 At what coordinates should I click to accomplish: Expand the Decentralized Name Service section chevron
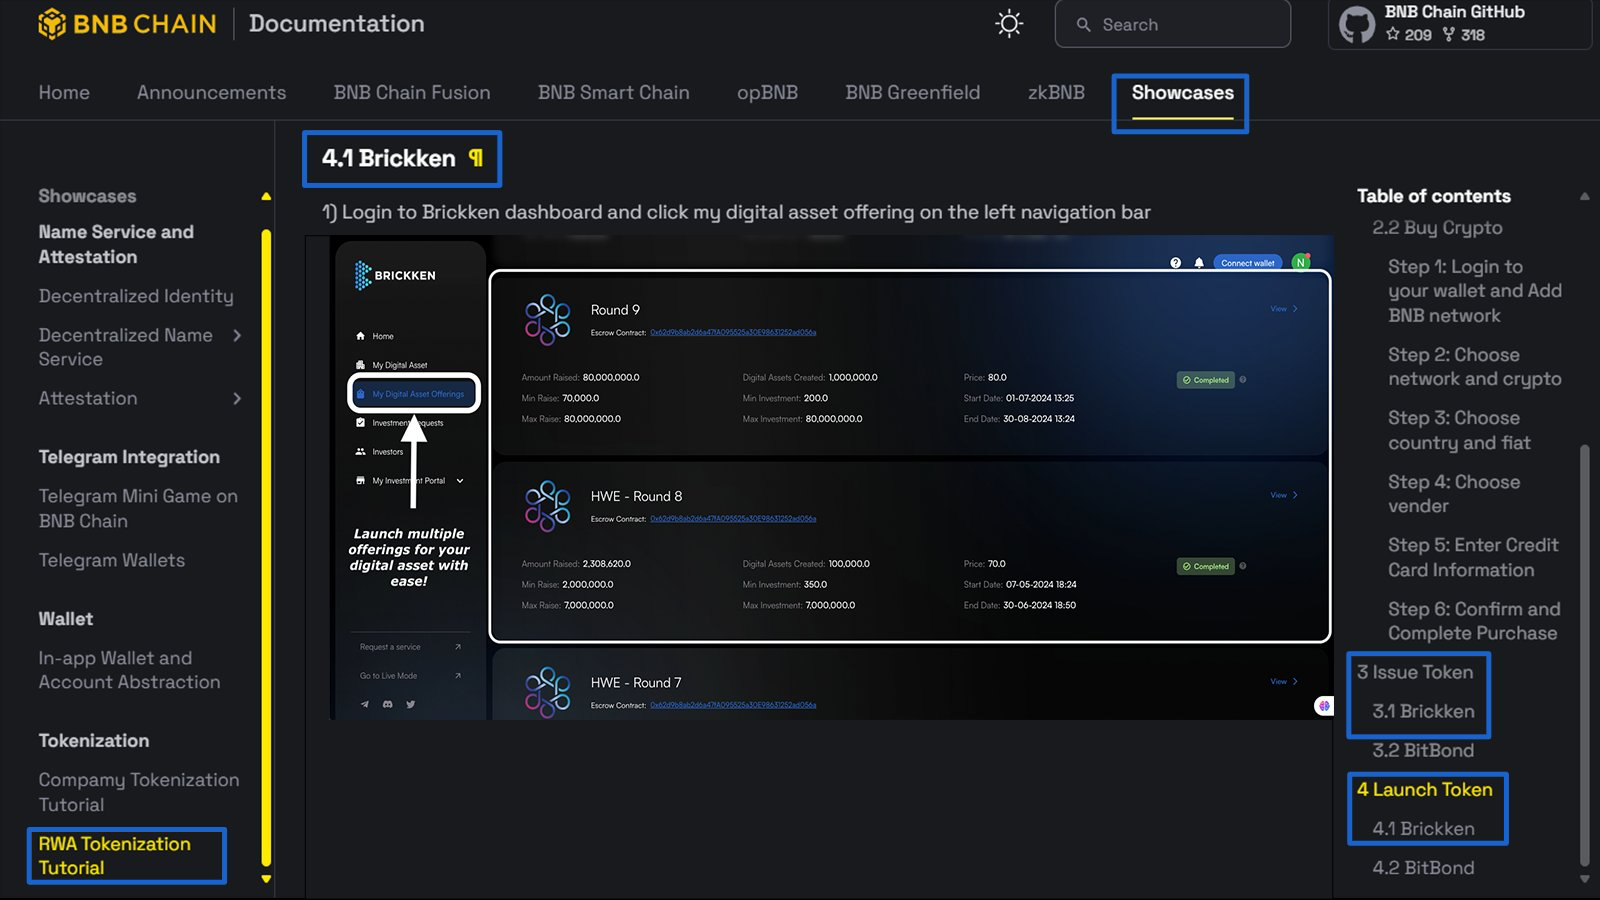[x=237, y=336]
